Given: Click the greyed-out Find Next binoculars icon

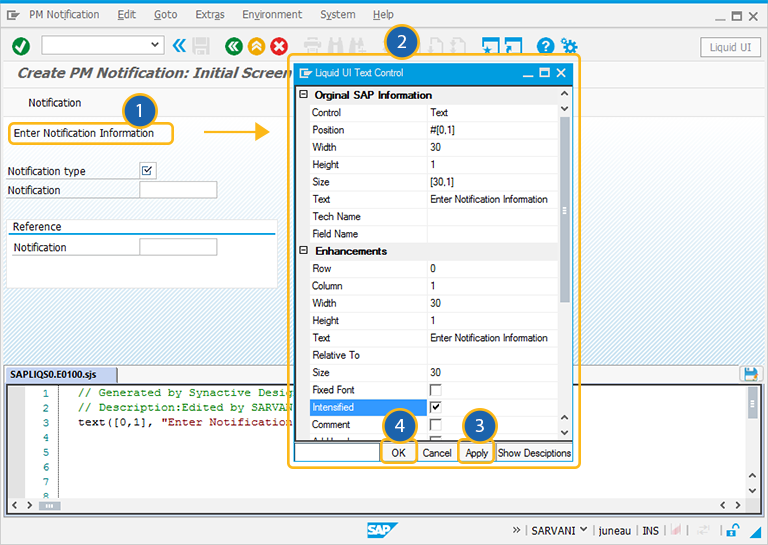Looking at the screenshot, I should click(357, 46).
